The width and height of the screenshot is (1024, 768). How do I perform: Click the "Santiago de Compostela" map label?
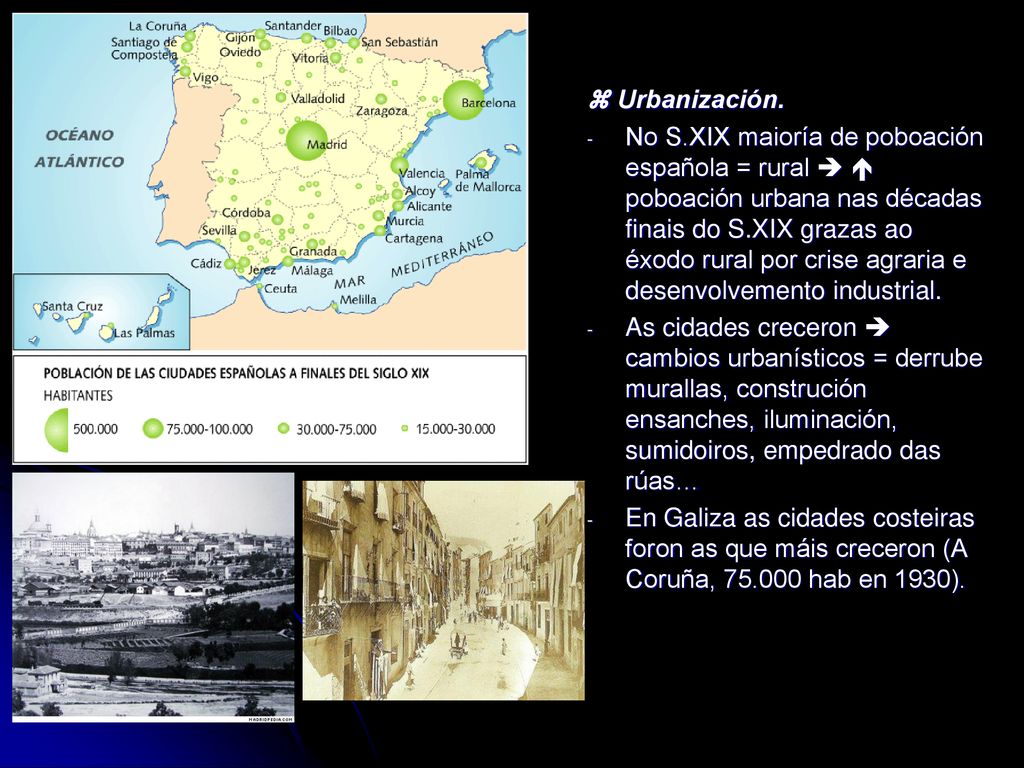144,48
